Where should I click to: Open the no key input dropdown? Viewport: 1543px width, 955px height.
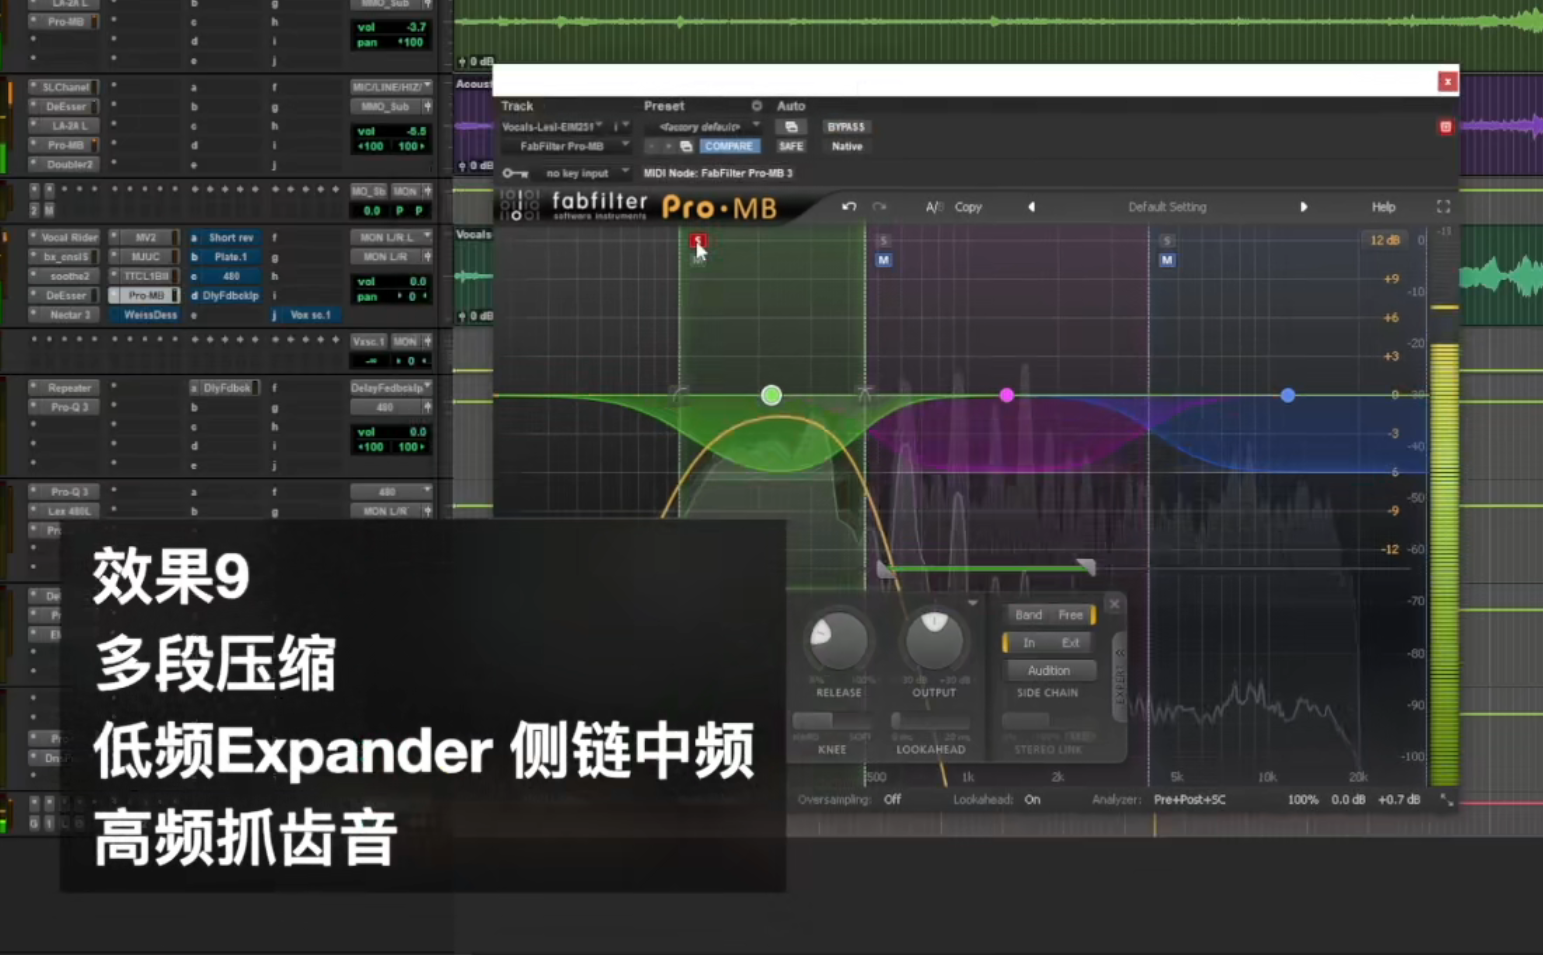point(585,173)
